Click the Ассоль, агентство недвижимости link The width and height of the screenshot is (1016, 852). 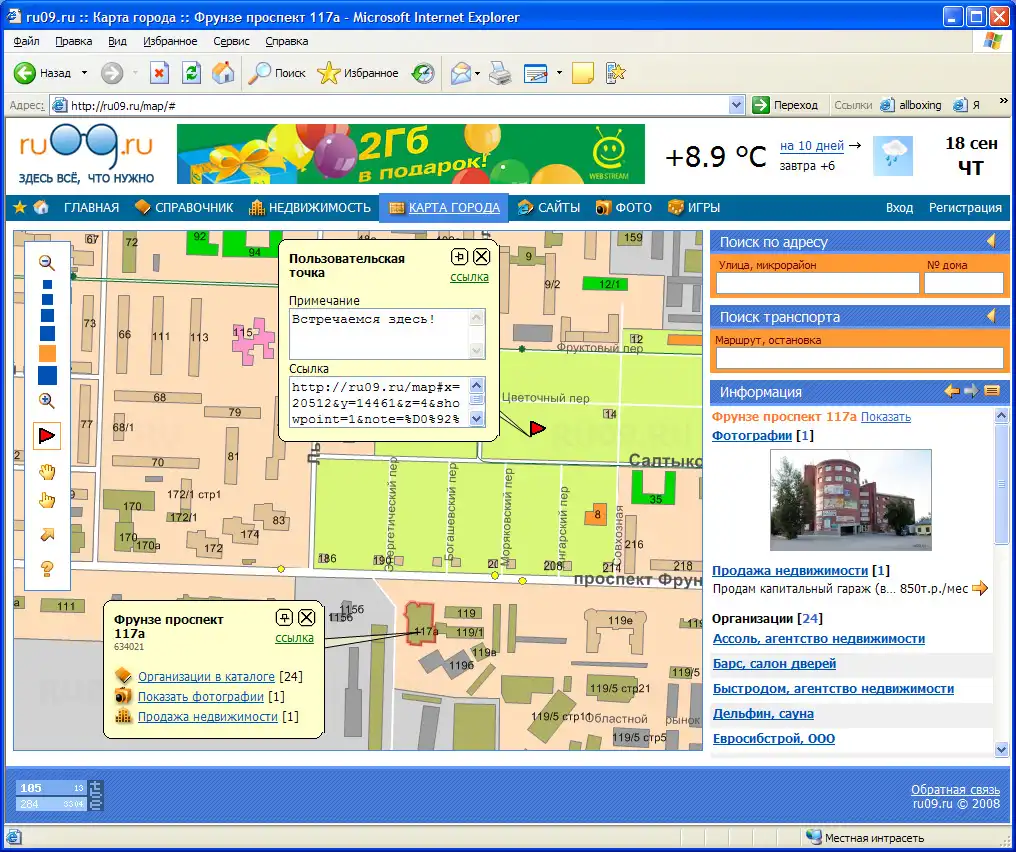pyautogui.click(x=818, y=639)
